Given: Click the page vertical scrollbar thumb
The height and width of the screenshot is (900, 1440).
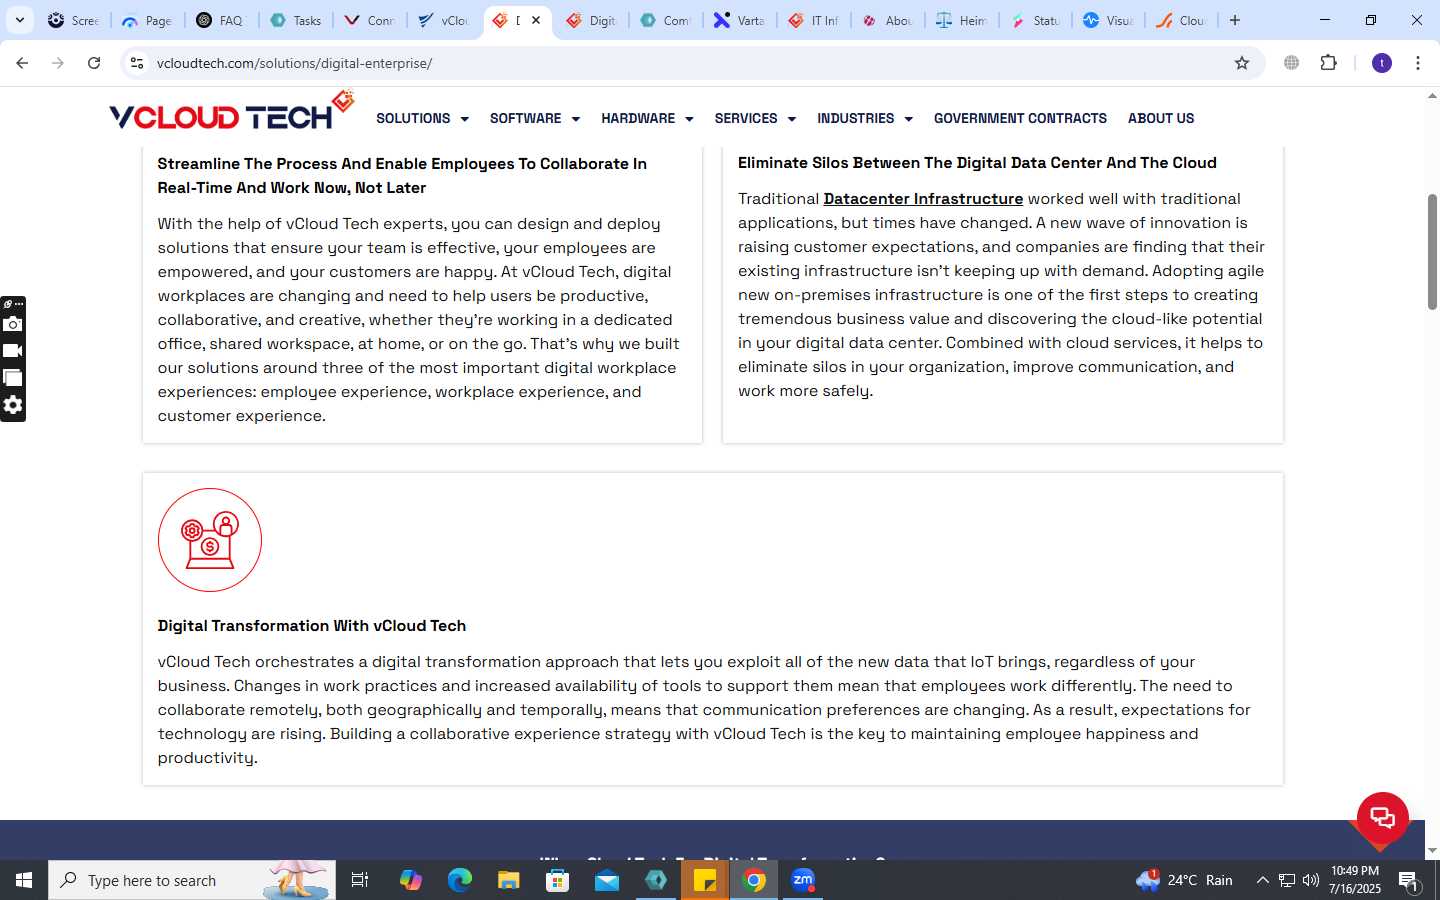Looking at the screenshot, I should pos(1432,252).
